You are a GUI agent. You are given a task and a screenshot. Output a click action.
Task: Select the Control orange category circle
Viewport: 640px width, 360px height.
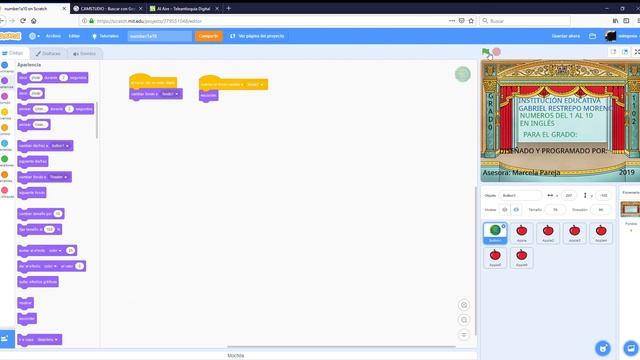(x=4, y=128)
